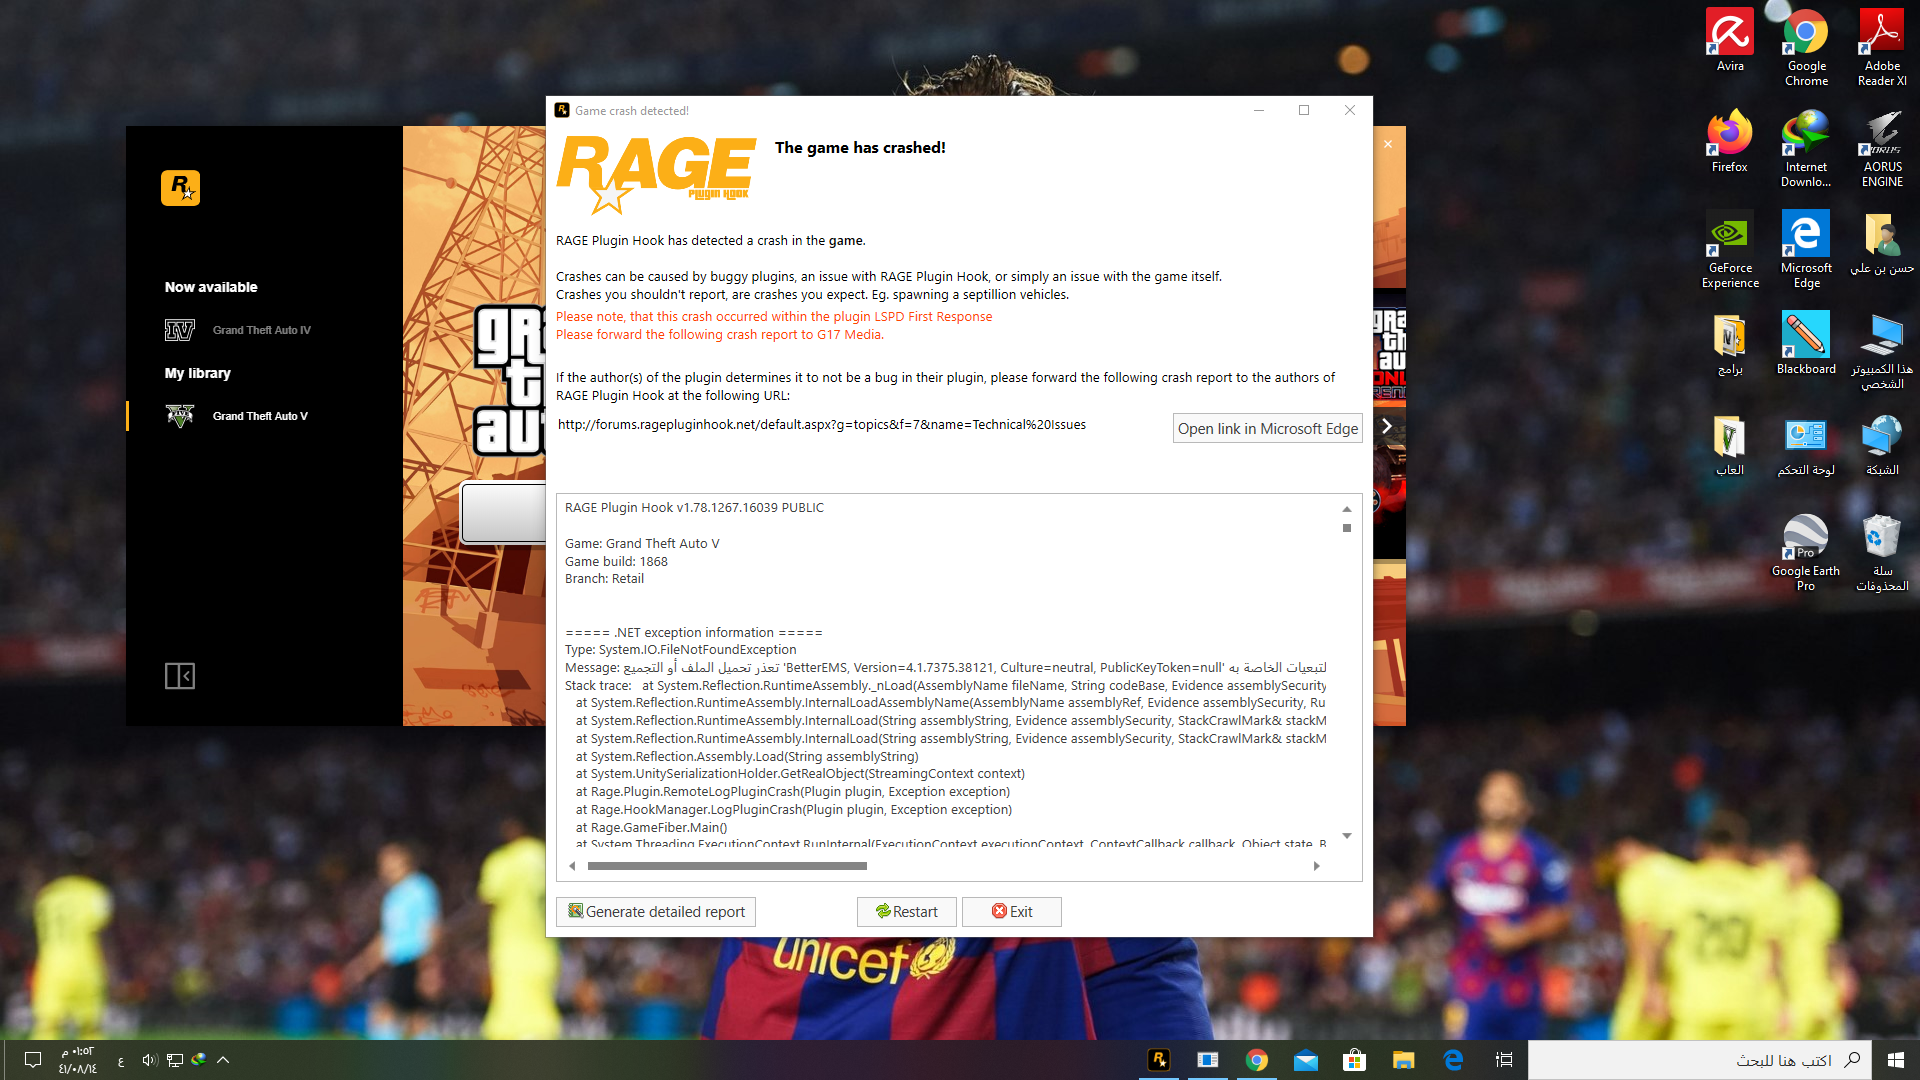Image resolution: width=1920 pixels, height=1080 pixels.
Task: Click Rockstar launcher icon in taskbar
Action: (1159, 1060)
